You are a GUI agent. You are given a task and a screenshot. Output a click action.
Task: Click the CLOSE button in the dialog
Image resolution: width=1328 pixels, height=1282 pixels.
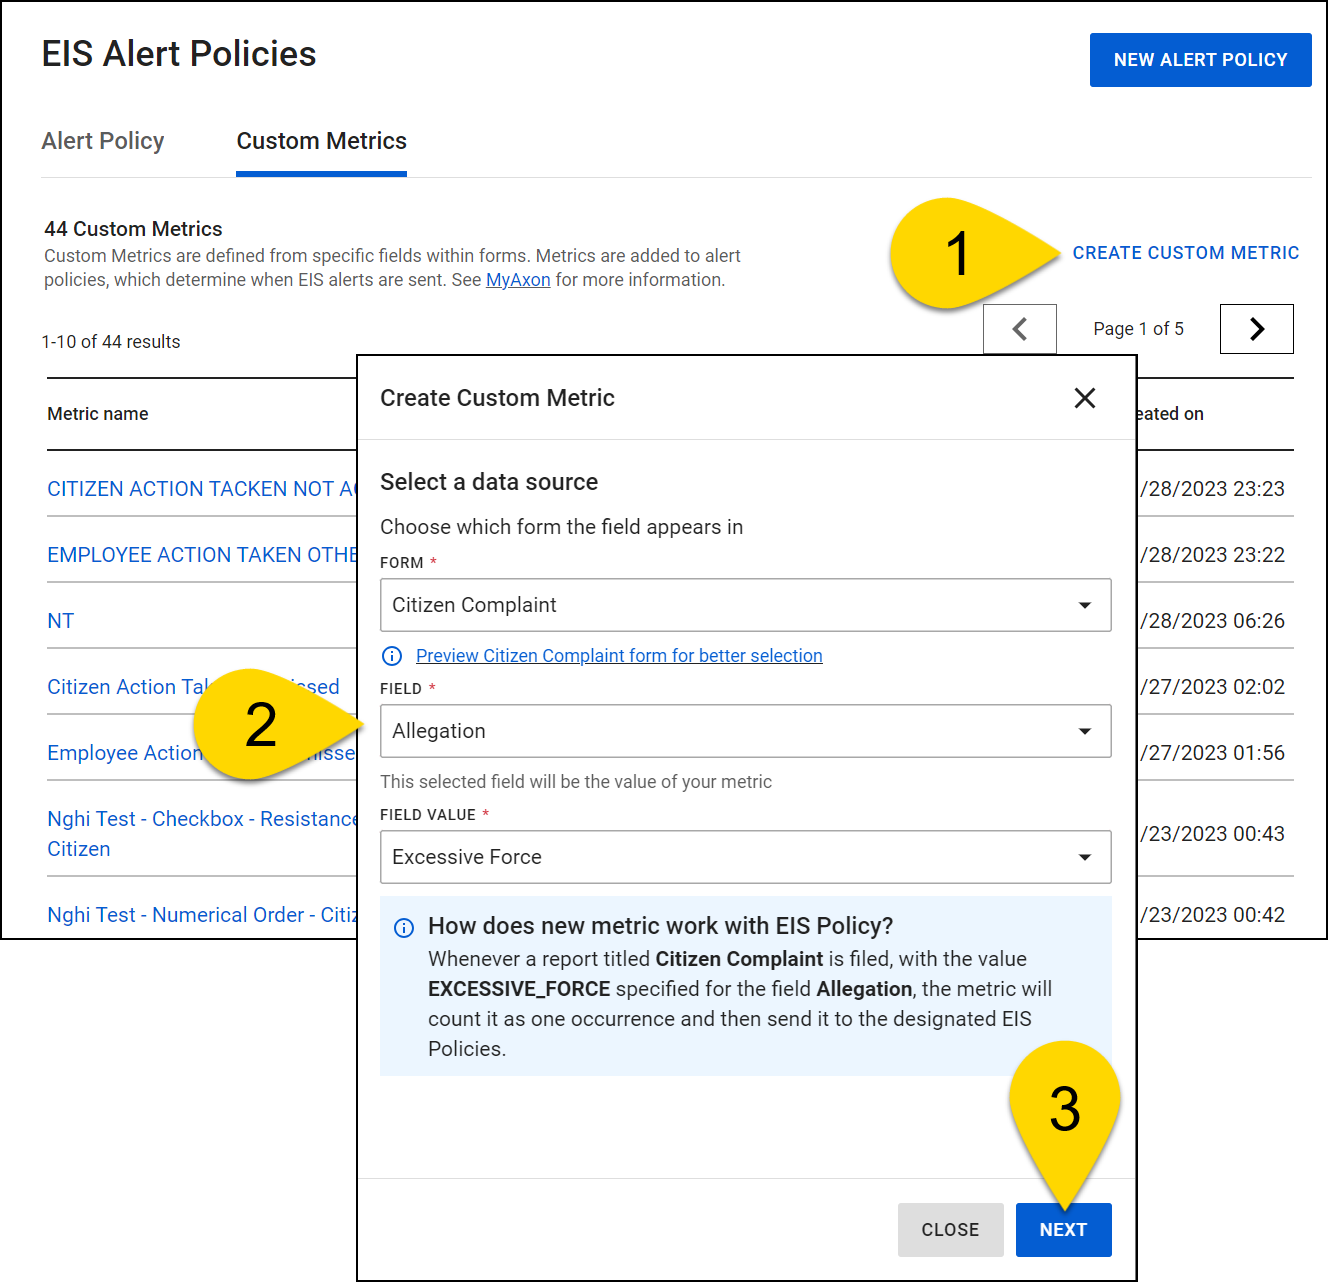point(950,1229)
